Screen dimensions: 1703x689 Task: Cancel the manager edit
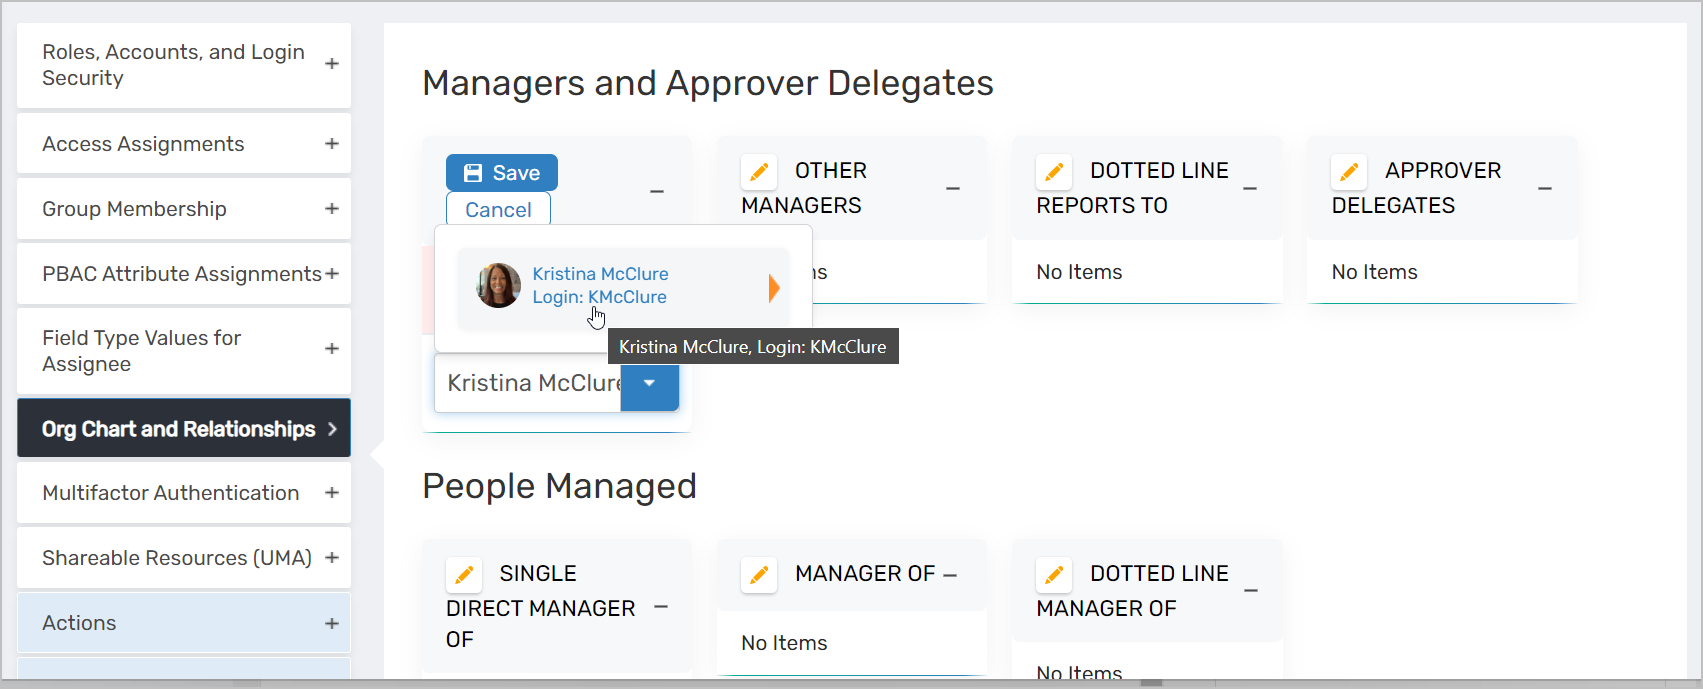pyautogui.click(x=498, y=210)
